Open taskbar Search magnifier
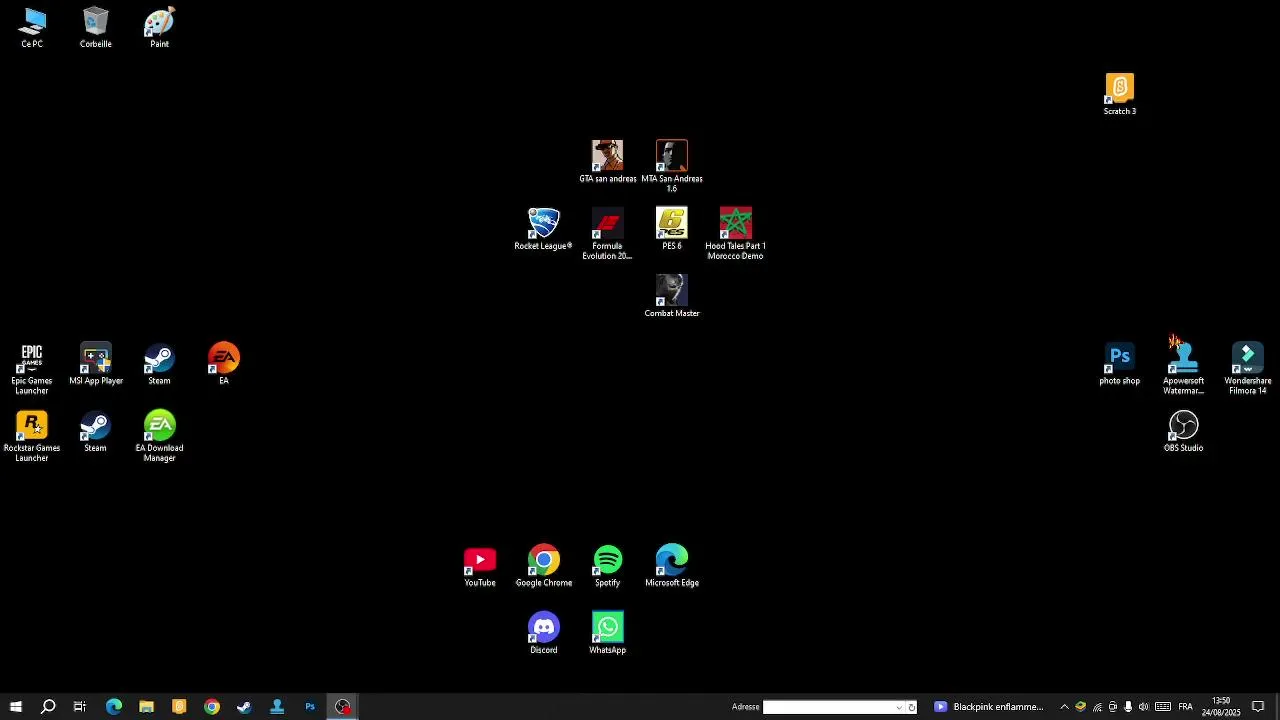Viewport: 1280px width, 720px height. pyautogui.click(x=48, y=707)
